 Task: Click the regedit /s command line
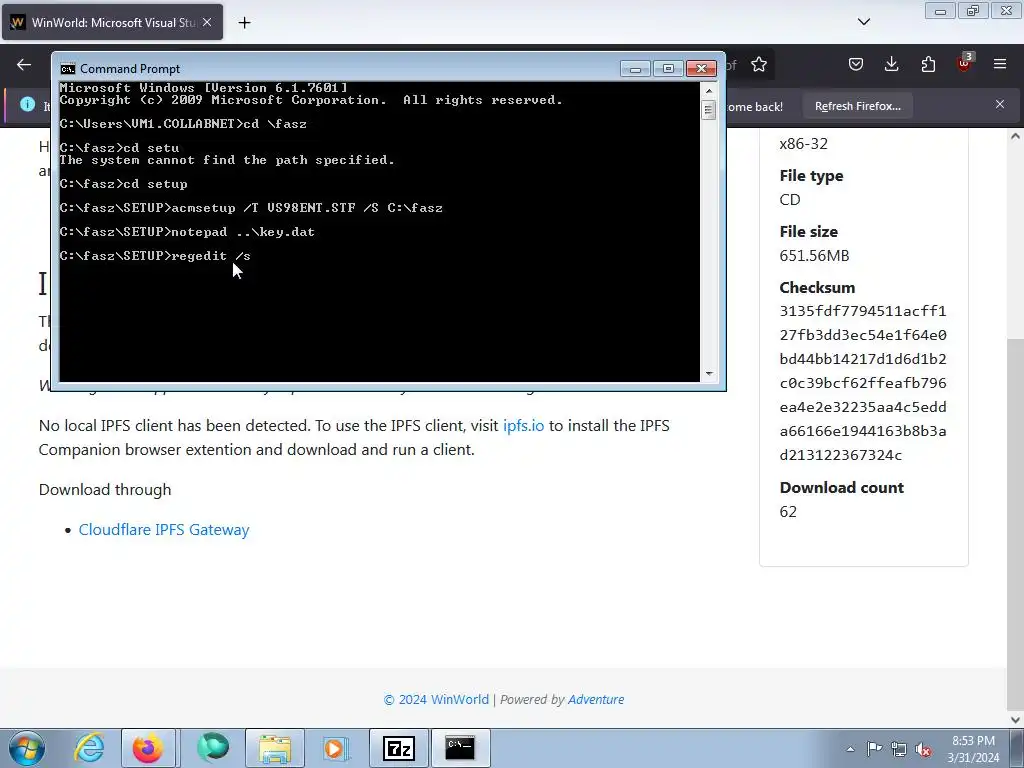coord(155,256)
